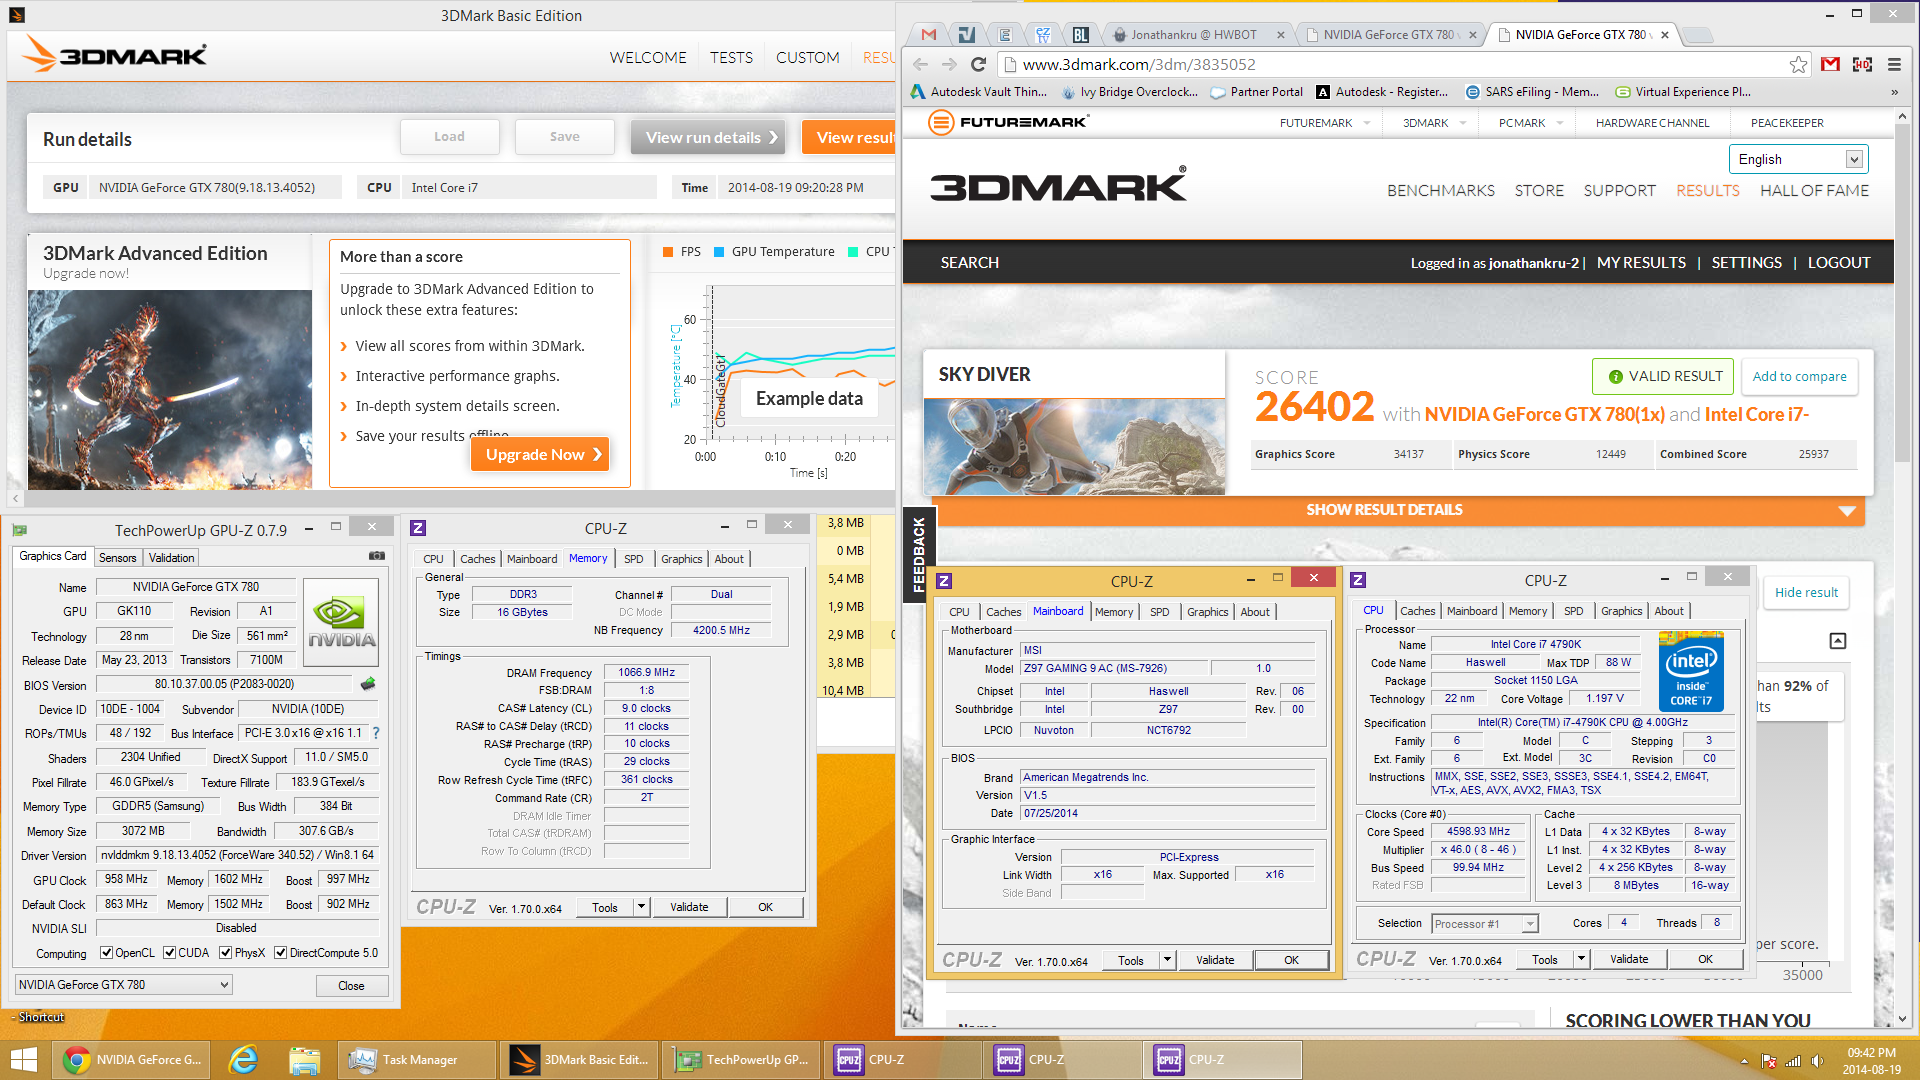Open Windows Start button on taskbar
This screenshot has width=1920, height=1080.
click(23, 1060)
